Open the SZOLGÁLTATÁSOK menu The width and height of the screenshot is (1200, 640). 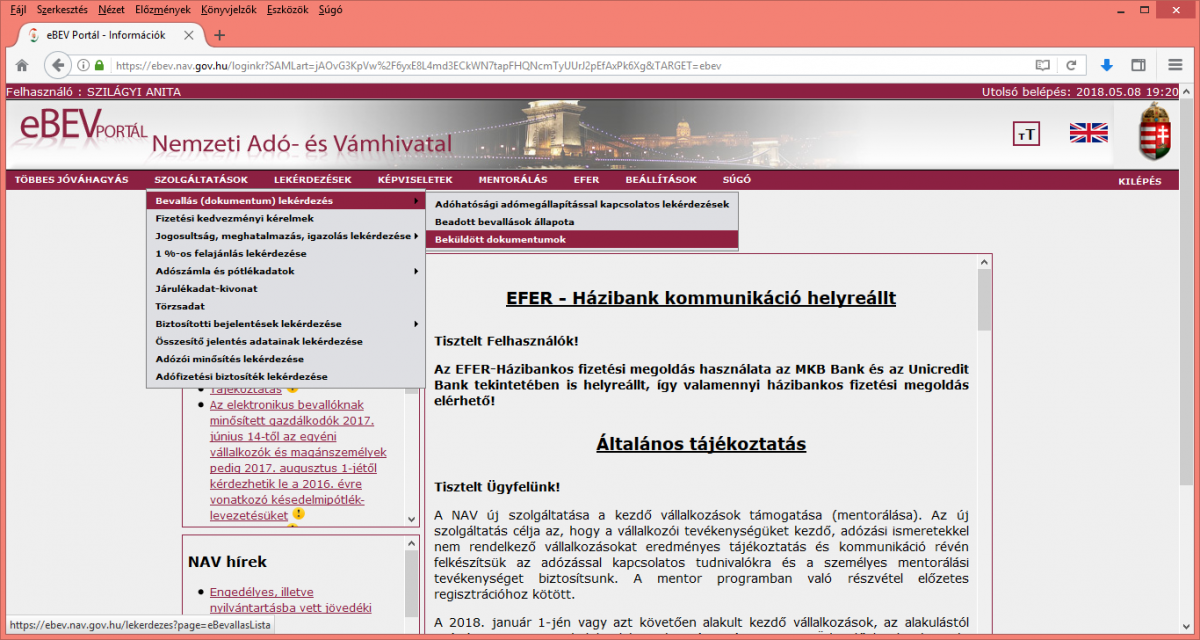201,180
